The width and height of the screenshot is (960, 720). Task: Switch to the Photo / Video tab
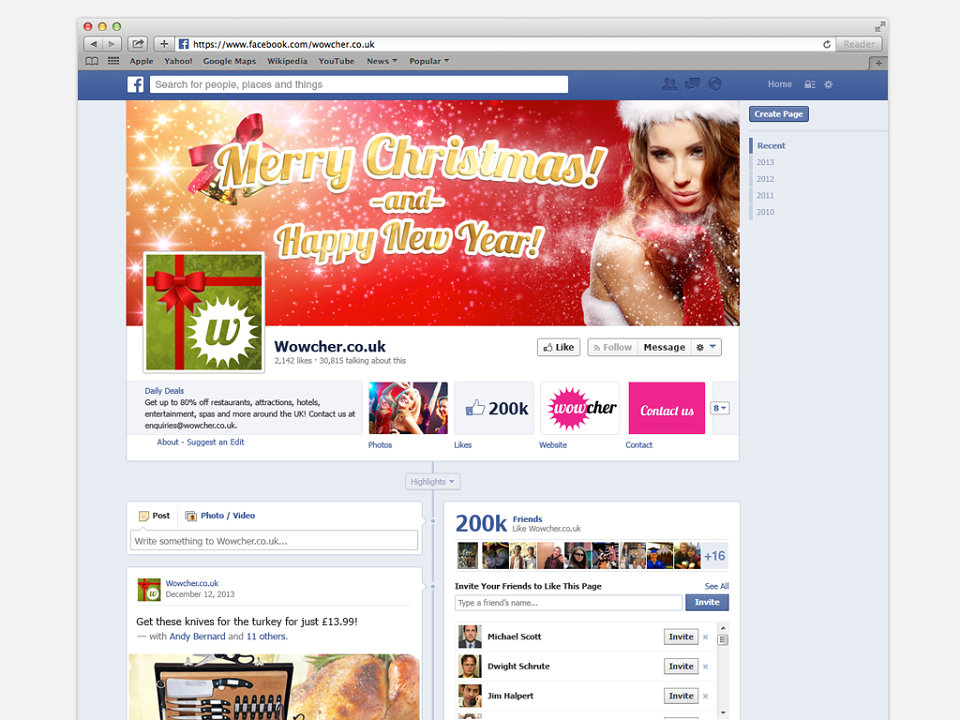(220, 516)
